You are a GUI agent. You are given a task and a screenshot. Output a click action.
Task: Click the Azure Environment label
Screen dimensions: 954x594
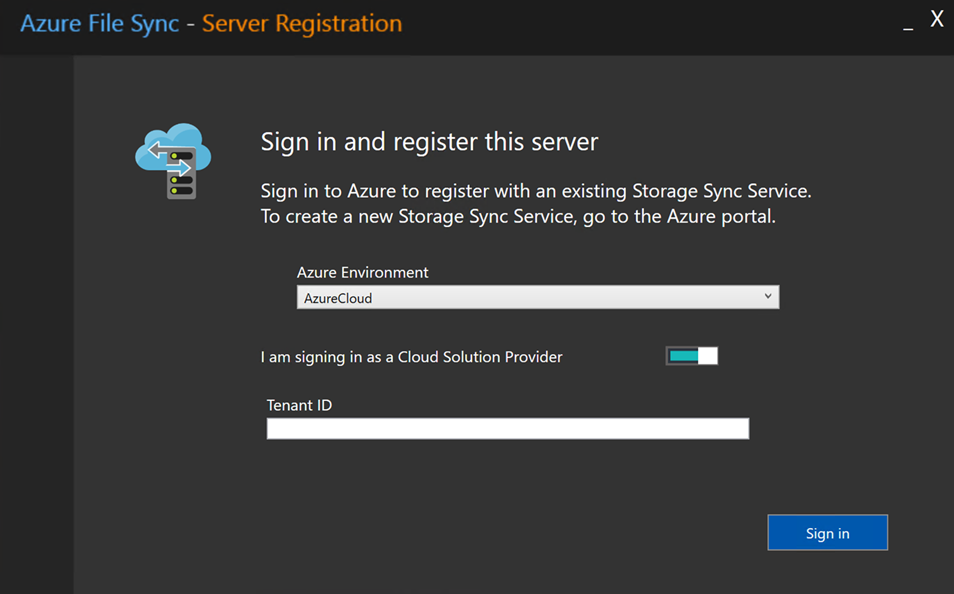click(362, 272)
